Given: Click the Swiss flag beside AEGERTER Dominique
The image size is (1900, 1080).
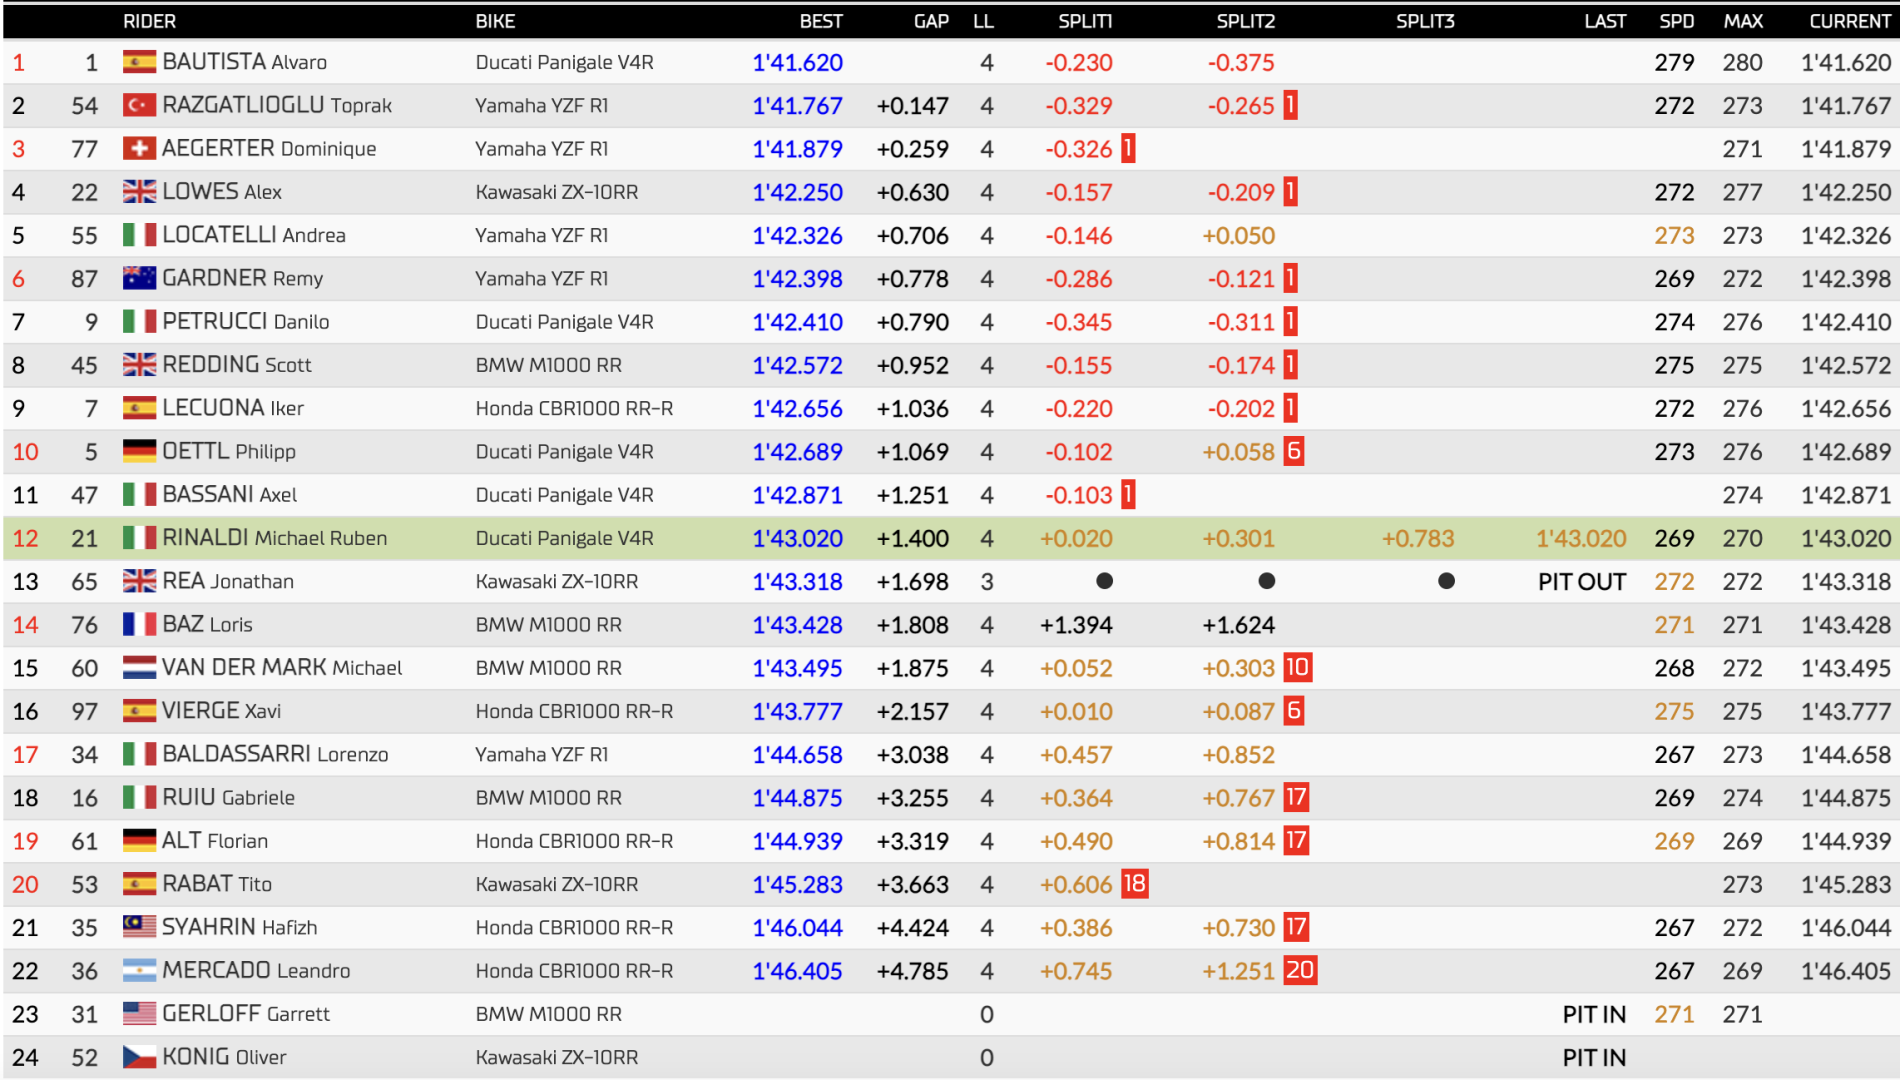Looking at the screenshot, I should pyautogui.click(x=139, y=149).
